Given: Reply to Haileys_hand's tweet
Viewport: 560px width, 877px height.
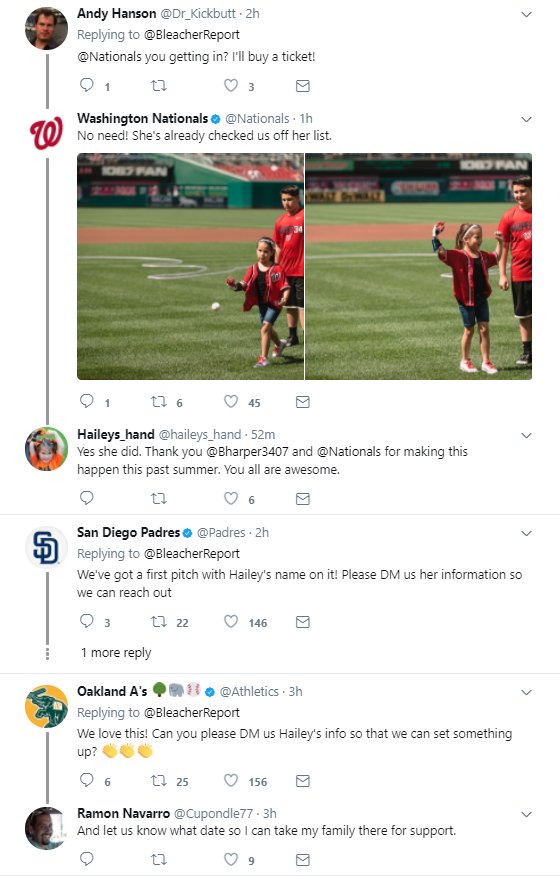Looking at the screenshot, I should coord(87,498).
